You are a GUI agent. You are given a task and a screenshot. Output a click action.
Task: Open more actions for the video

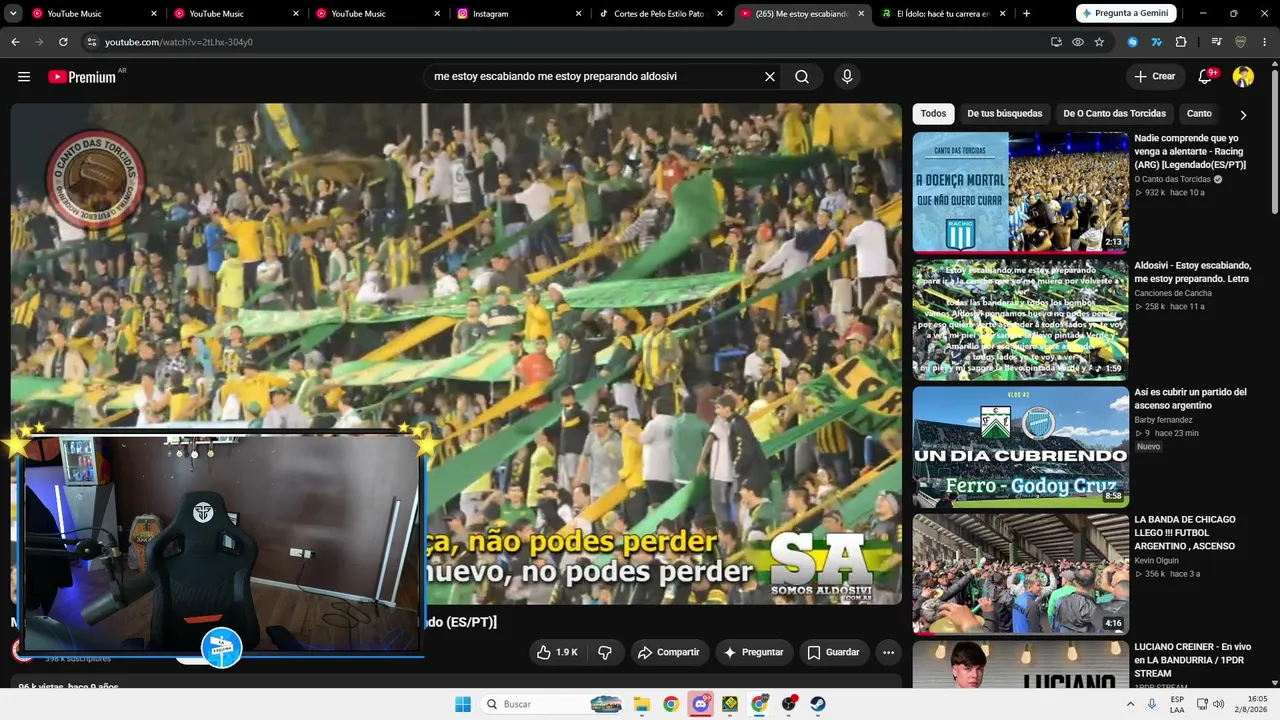coord(888,652)
